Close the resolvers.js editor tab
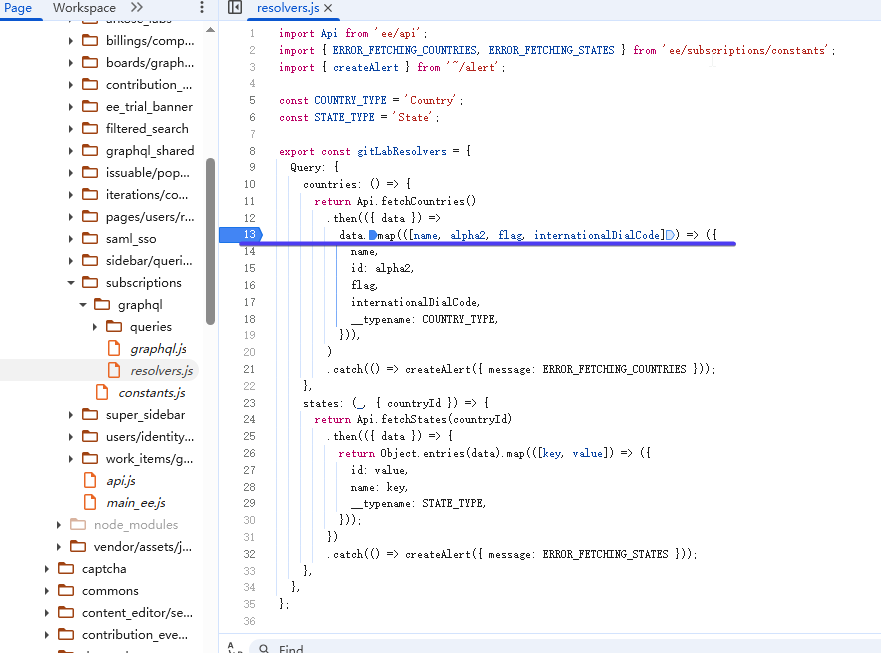 click(328, 8)
